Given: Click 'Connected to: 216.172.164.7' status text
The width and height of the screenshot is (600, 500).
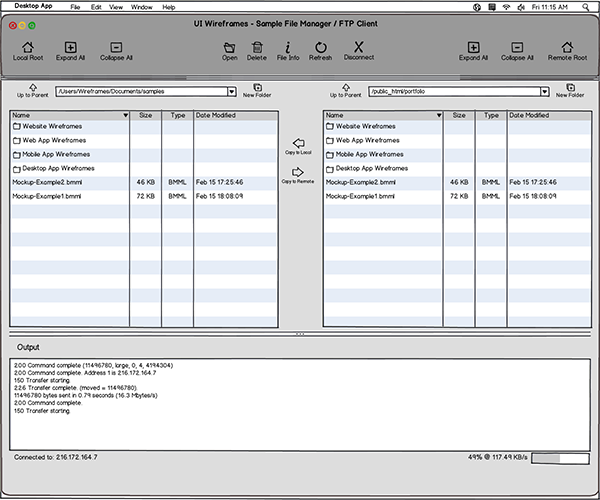Looking at the screenshot, I should (x=55, y=457).
